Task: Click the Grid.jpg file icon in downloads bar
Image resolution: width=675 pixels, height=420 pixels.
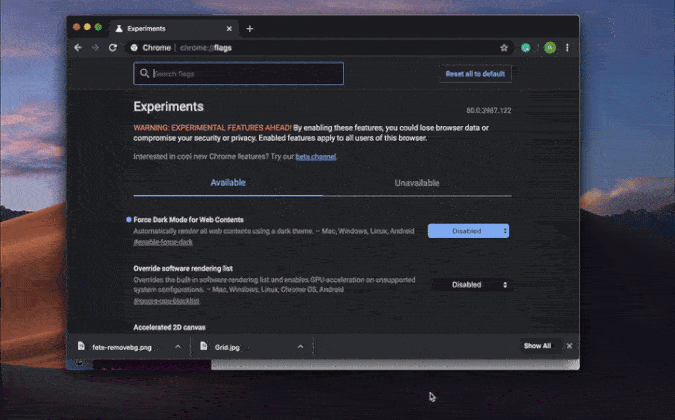Action: click(204, 346)
